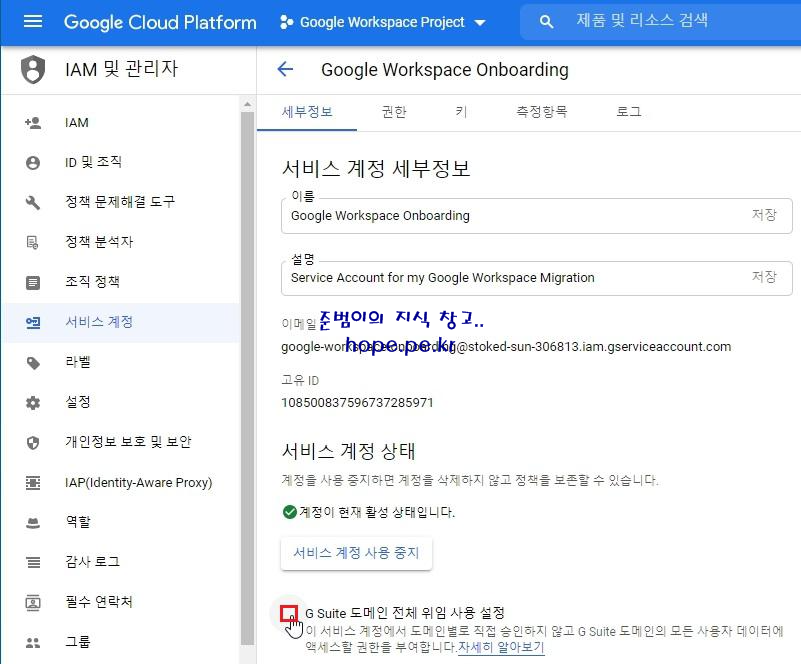Open IAP(Identity-Aware Proxy) sidebar item
This screenshot has width=801, height=664.
tap(122, 482)
